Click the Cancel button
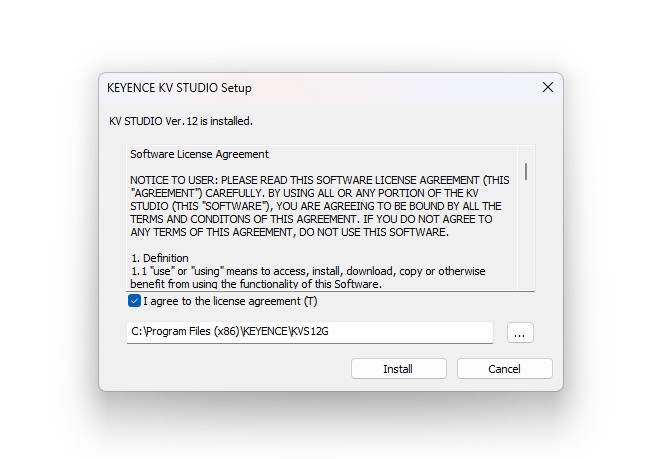 [505, 369]
